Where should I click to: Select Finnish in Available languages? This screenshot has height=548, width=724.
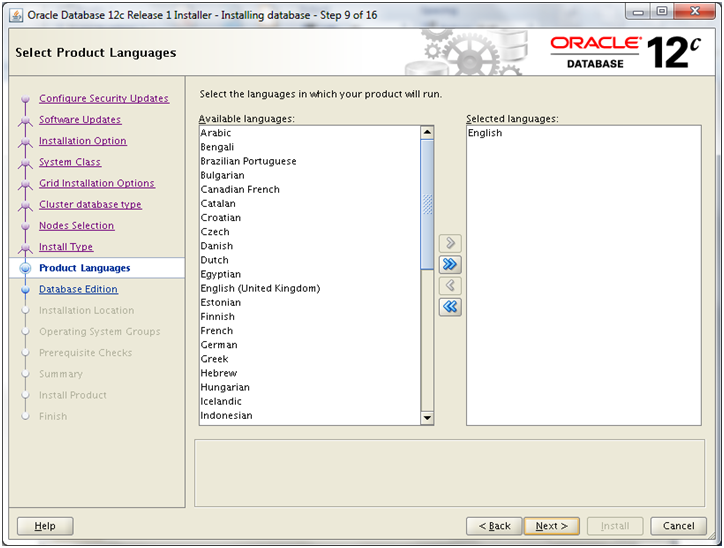310,317
